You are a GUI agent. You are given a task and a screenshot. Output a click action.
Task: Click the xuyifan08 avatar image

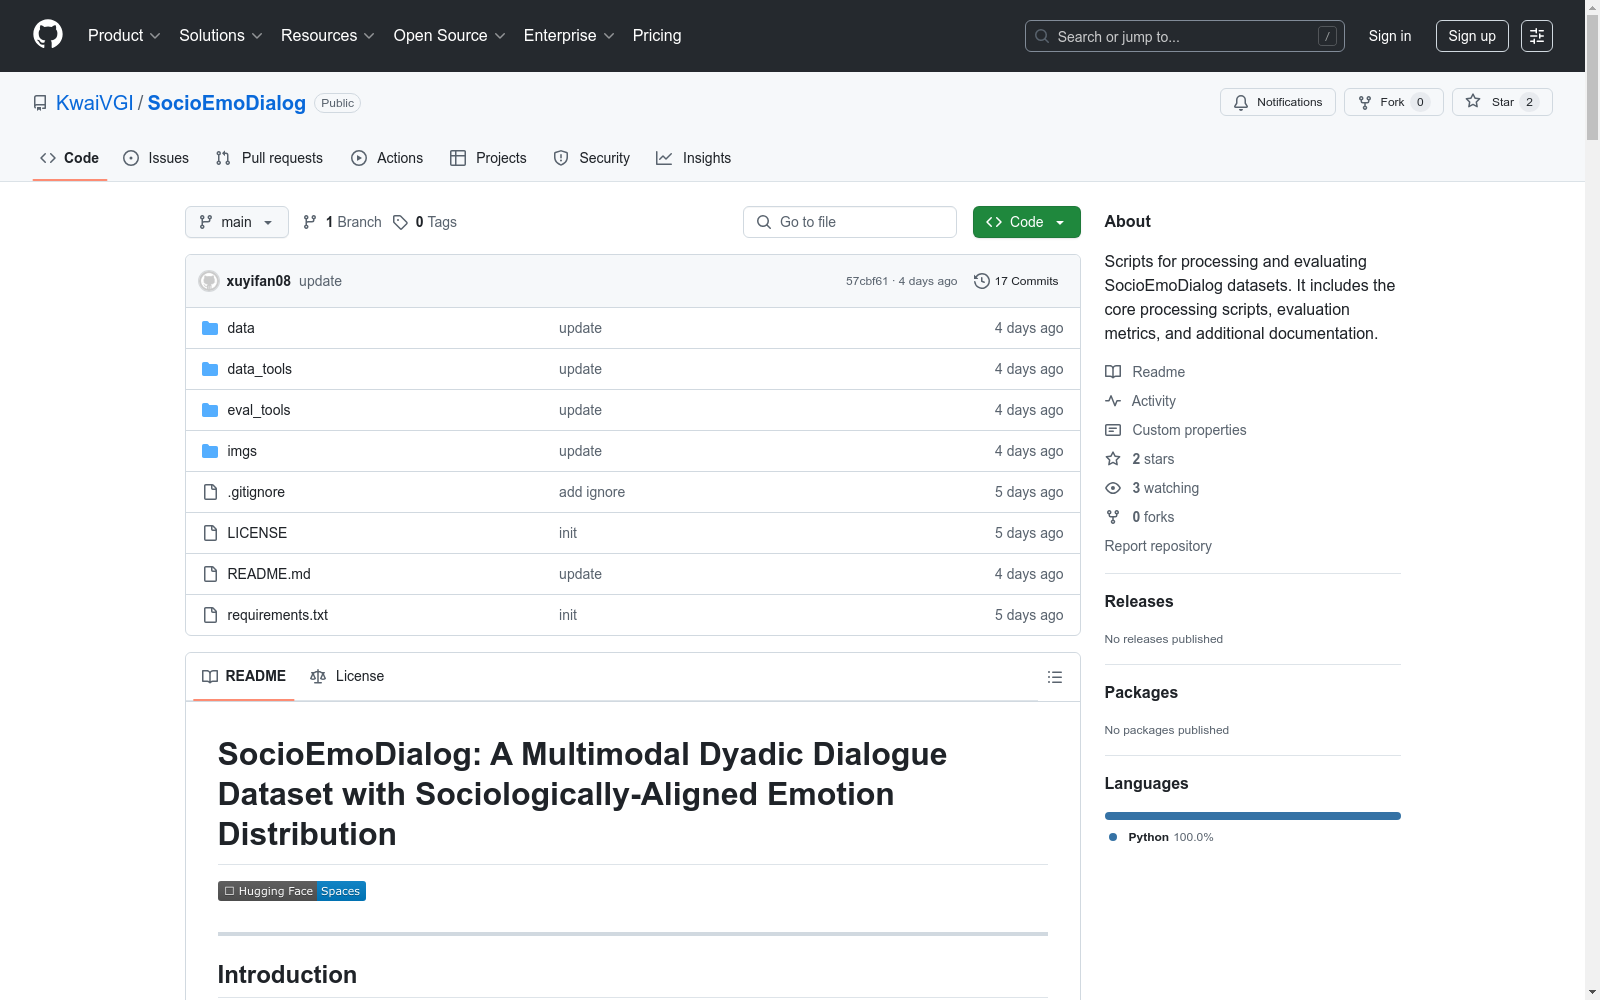point(209,281)
